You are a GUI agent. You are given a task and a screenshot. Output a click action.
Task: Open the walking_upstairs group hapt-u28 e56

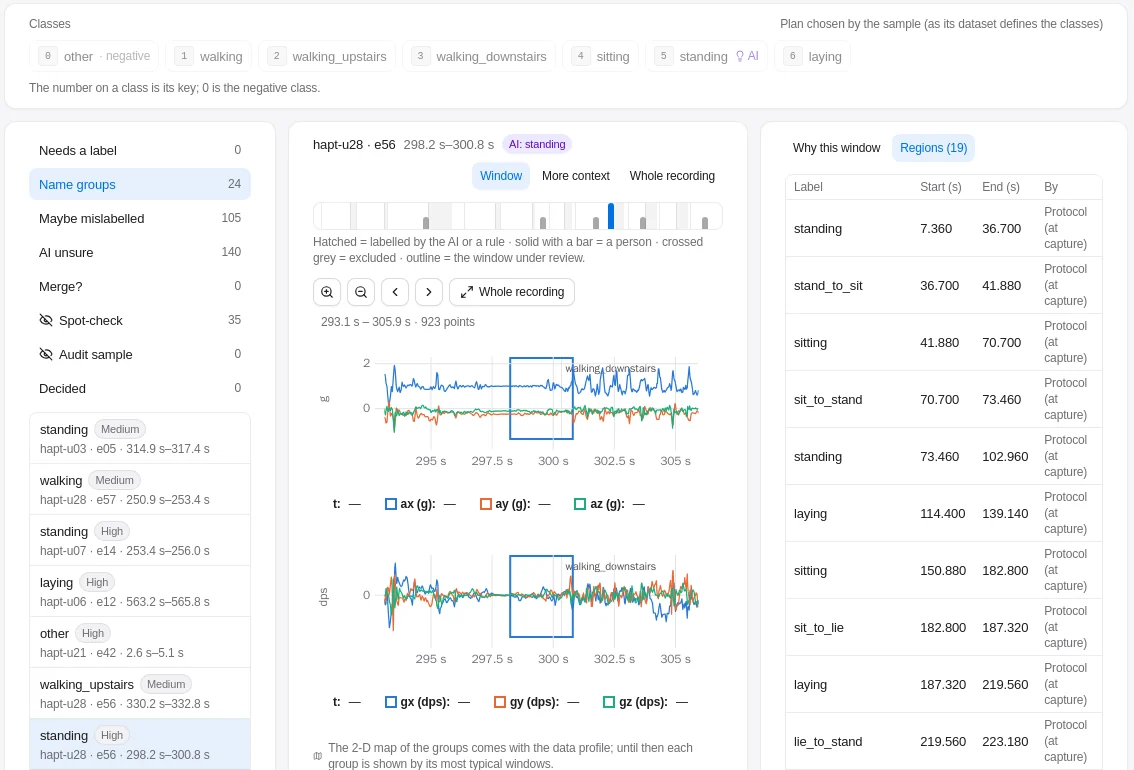[140, 693]
